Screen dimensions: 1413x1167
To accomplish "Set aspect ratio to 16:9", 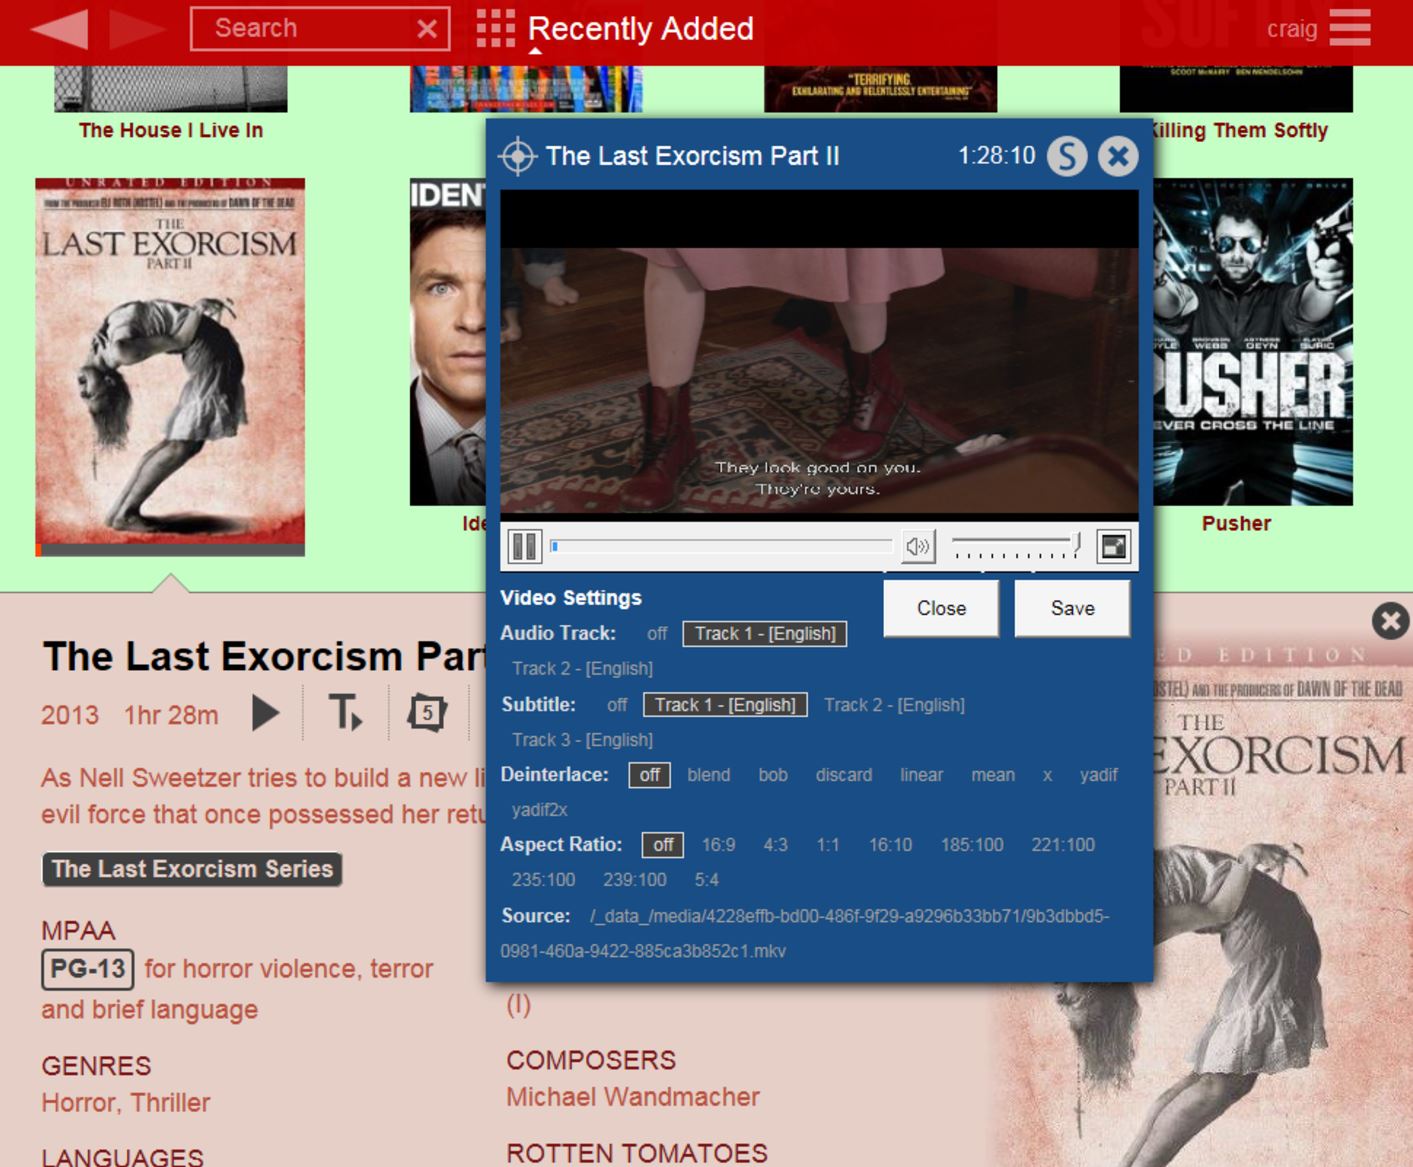I will pos(718,845).
